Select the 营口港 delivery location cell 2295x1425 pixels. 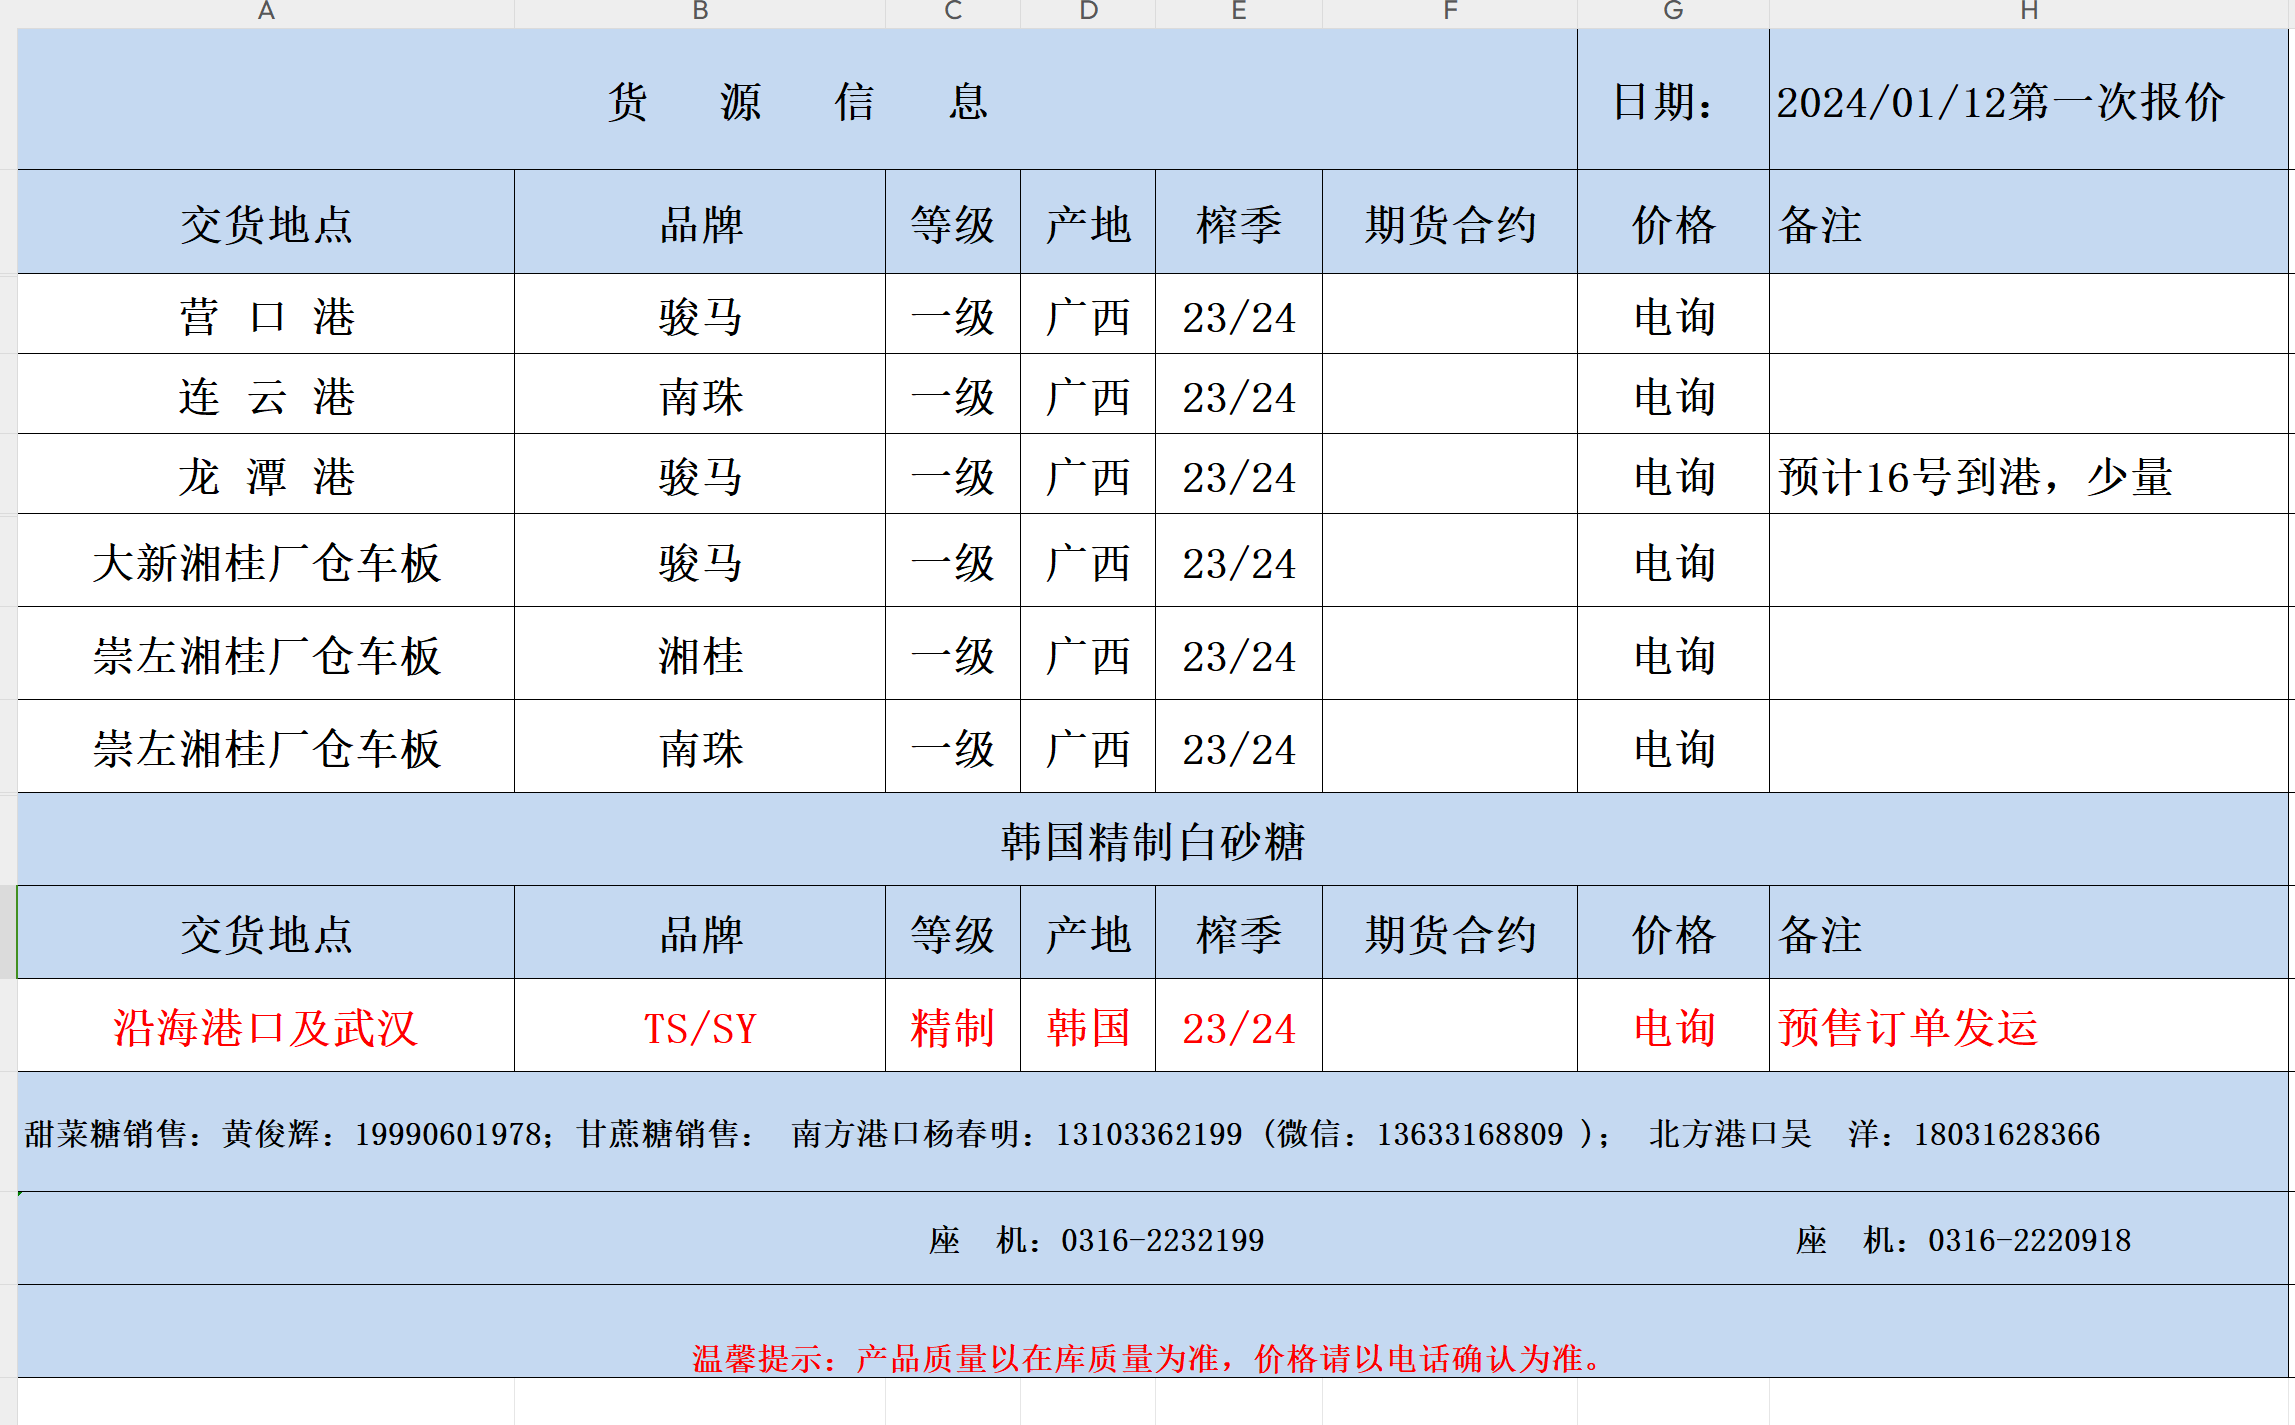[x=266, y=317]
